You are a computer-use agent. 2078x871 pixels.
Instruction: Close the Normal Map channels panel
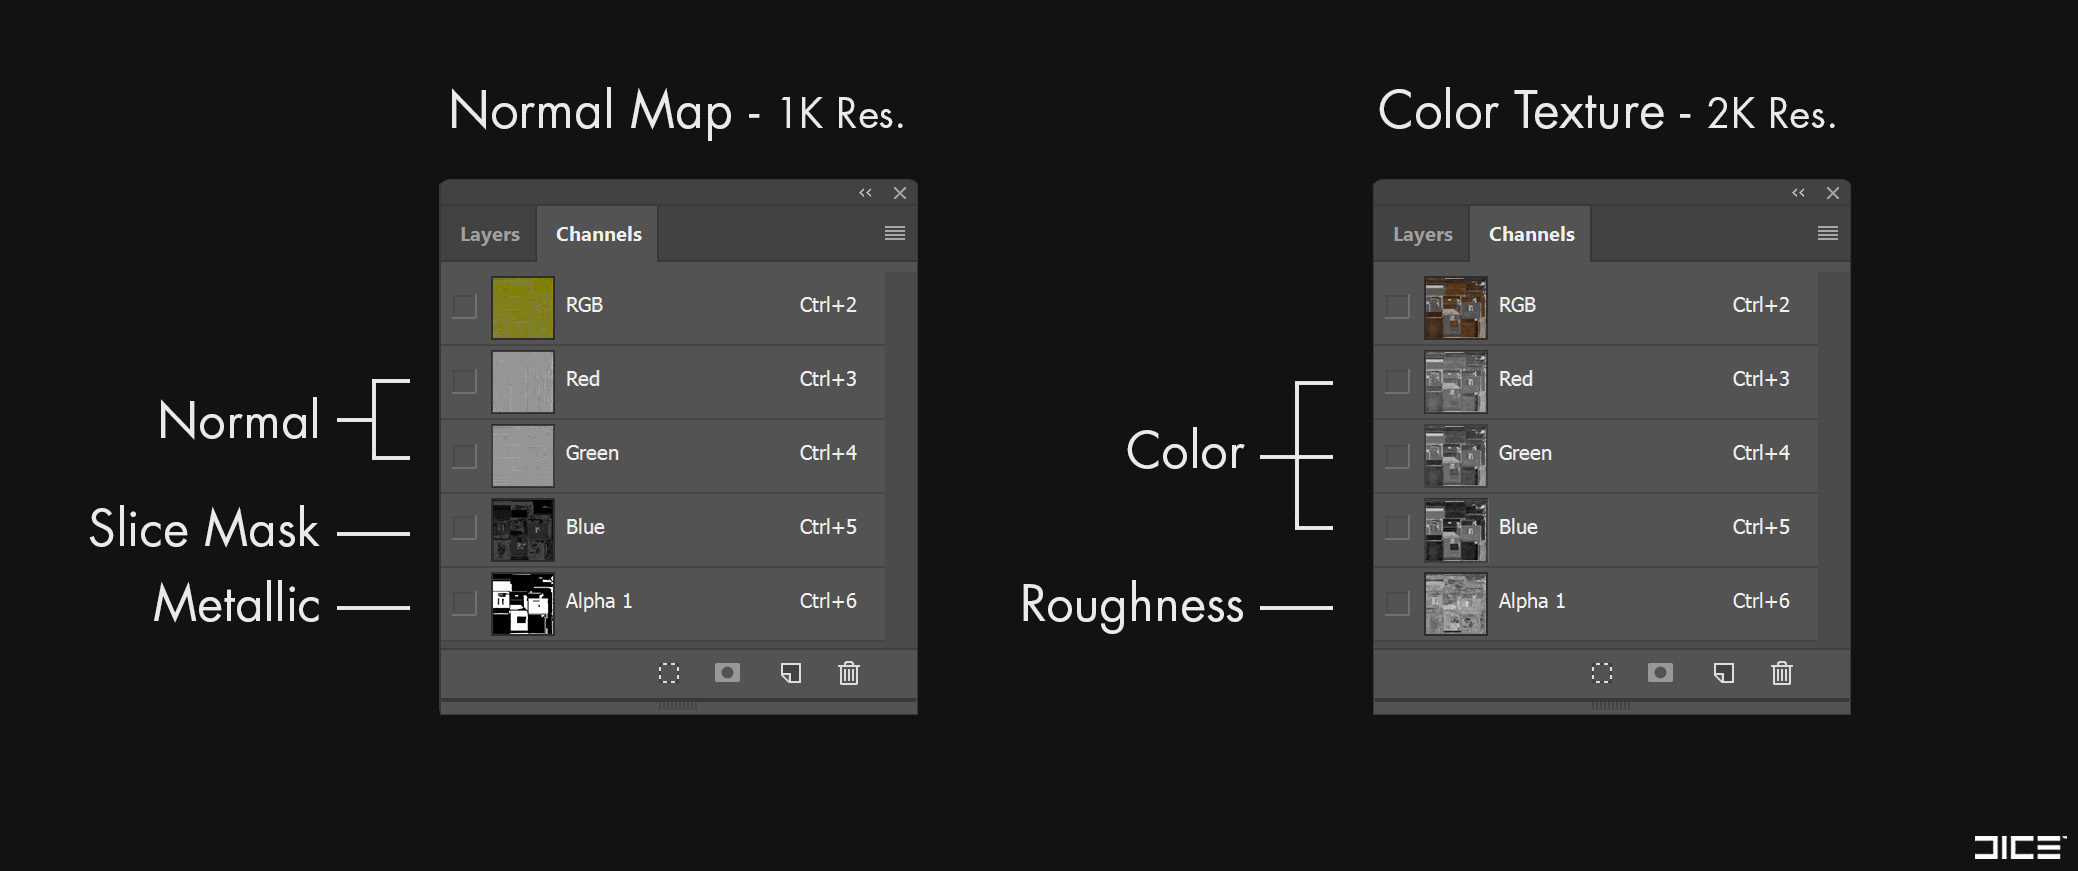900,193
